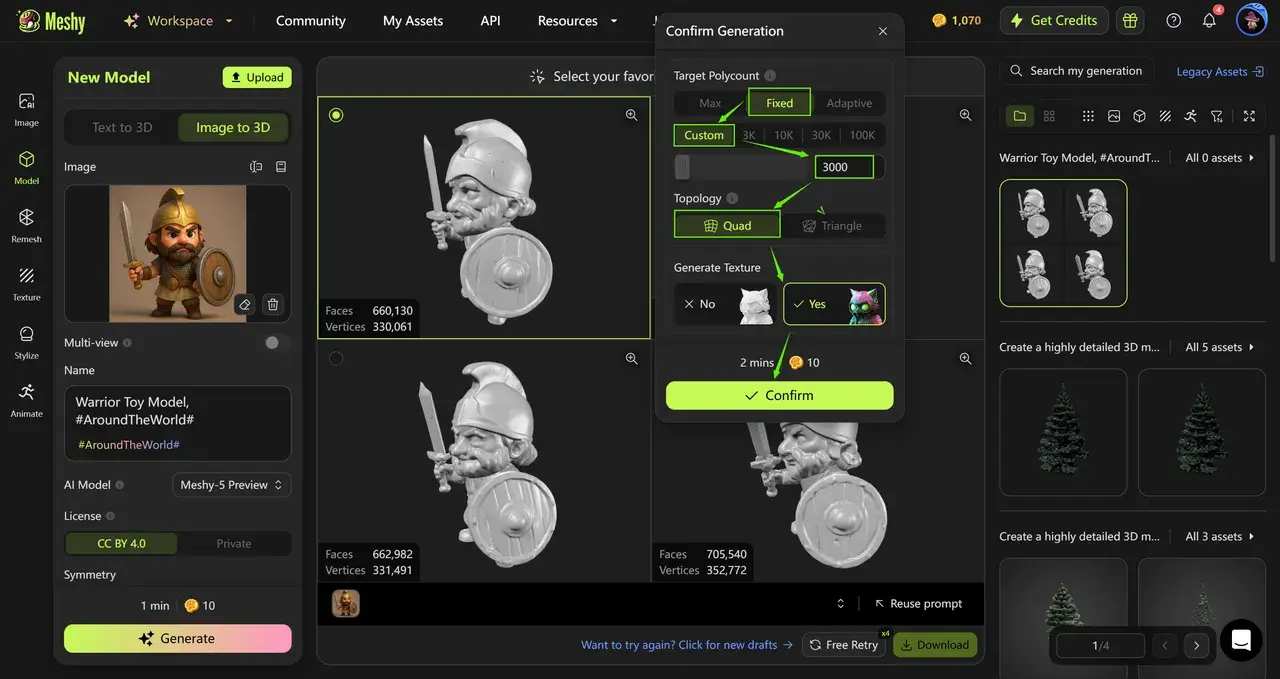The width and height of the screenshot is (1280, 679).
Task: Open the notifications bell
Action: coord(1209,20)
